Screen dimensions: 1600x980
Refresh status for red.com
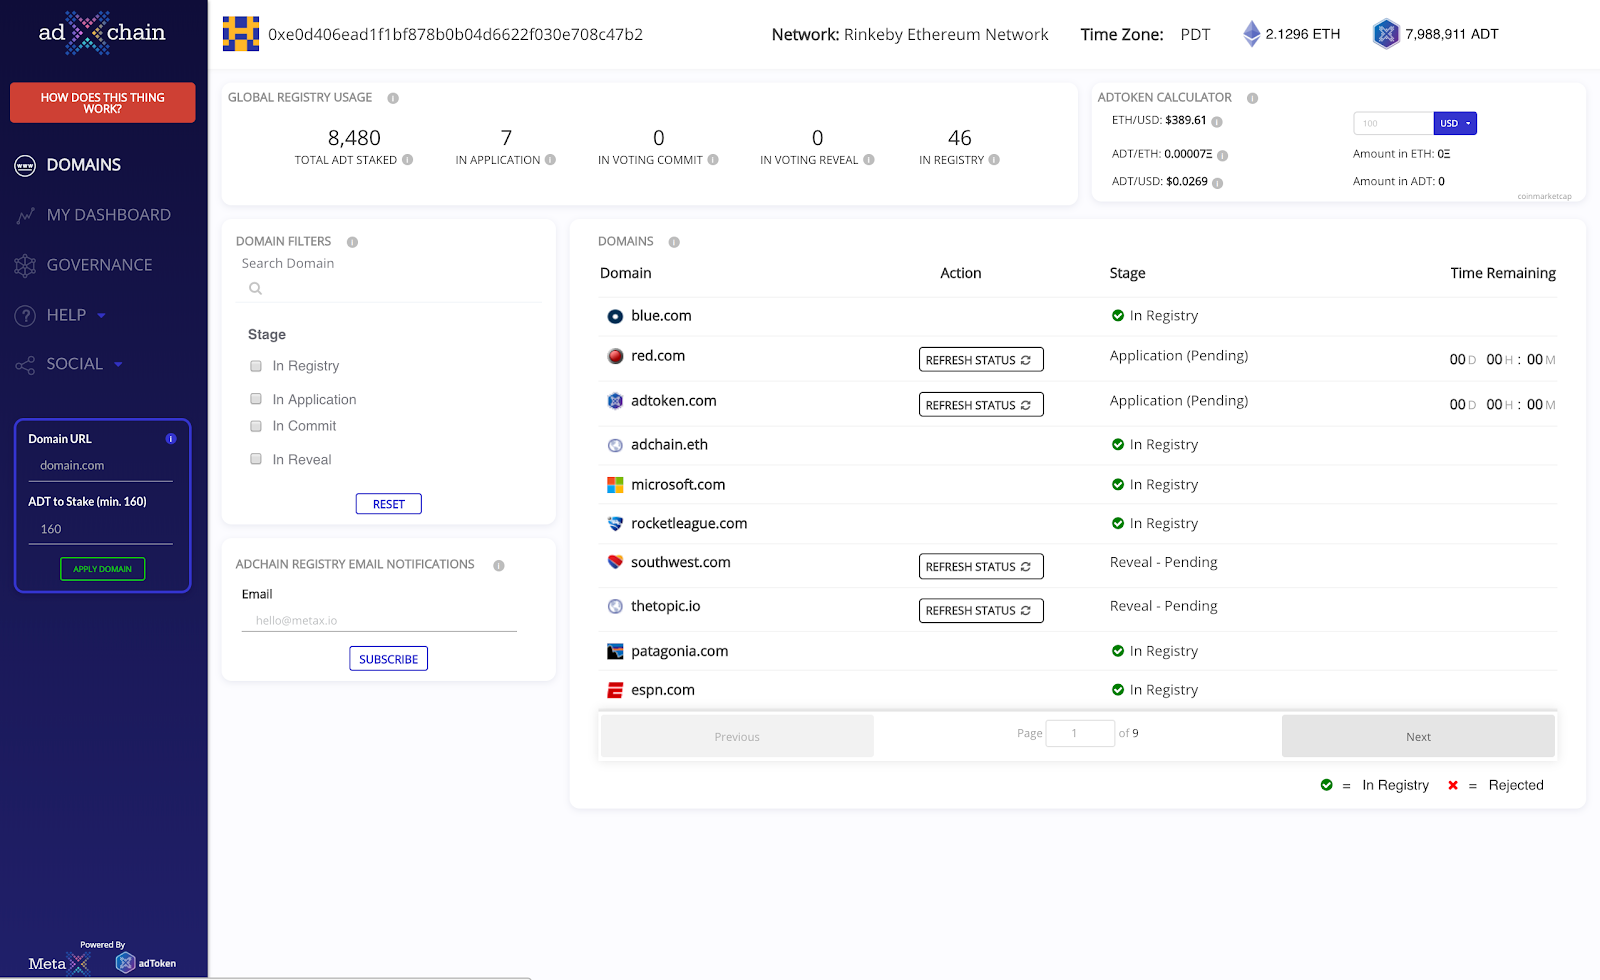click(x=981, y=360)
